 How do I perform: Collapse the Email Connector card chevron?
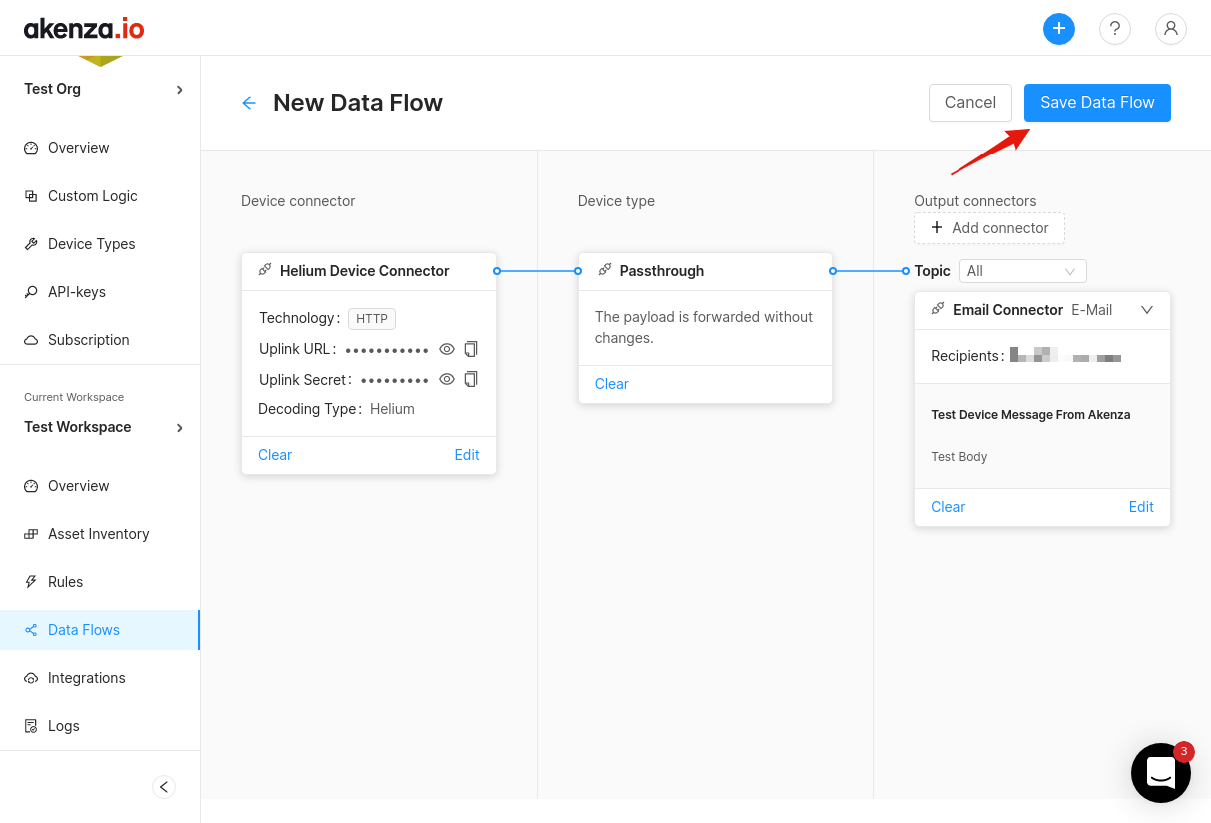point(1147,310)
